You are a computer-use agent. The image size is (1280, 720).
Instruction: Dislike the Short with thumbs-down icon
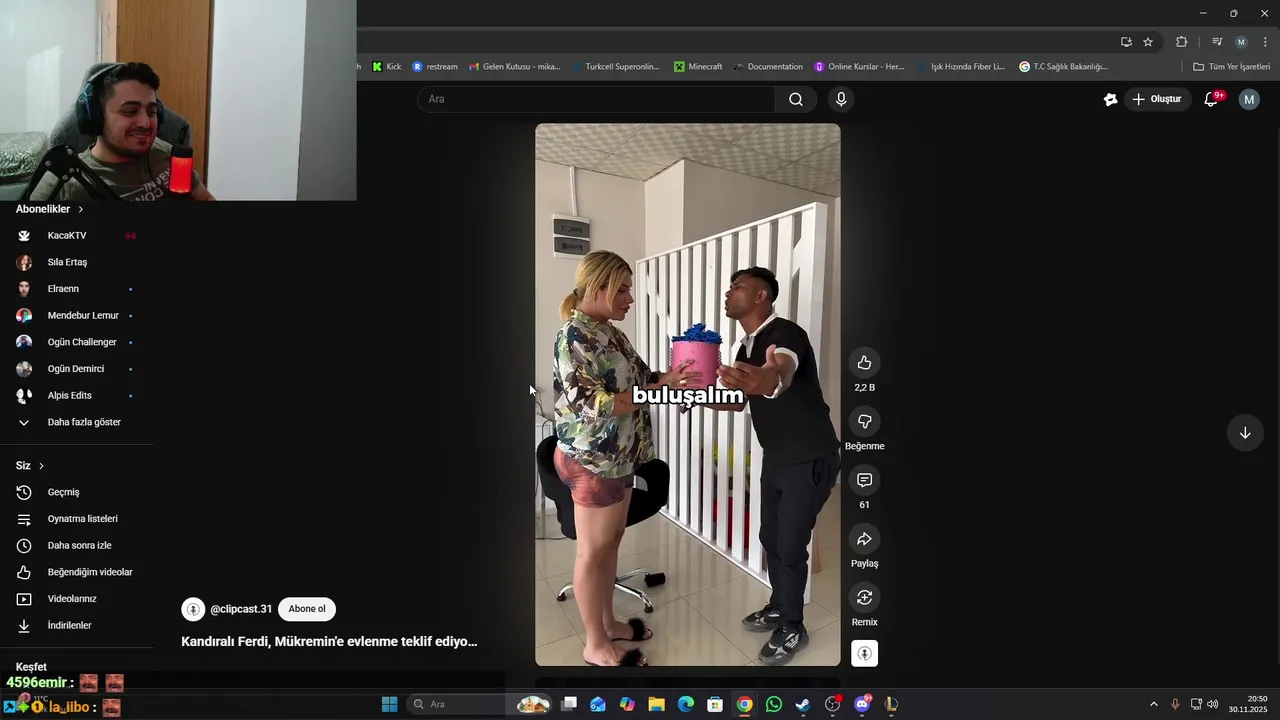coord(864,422)
